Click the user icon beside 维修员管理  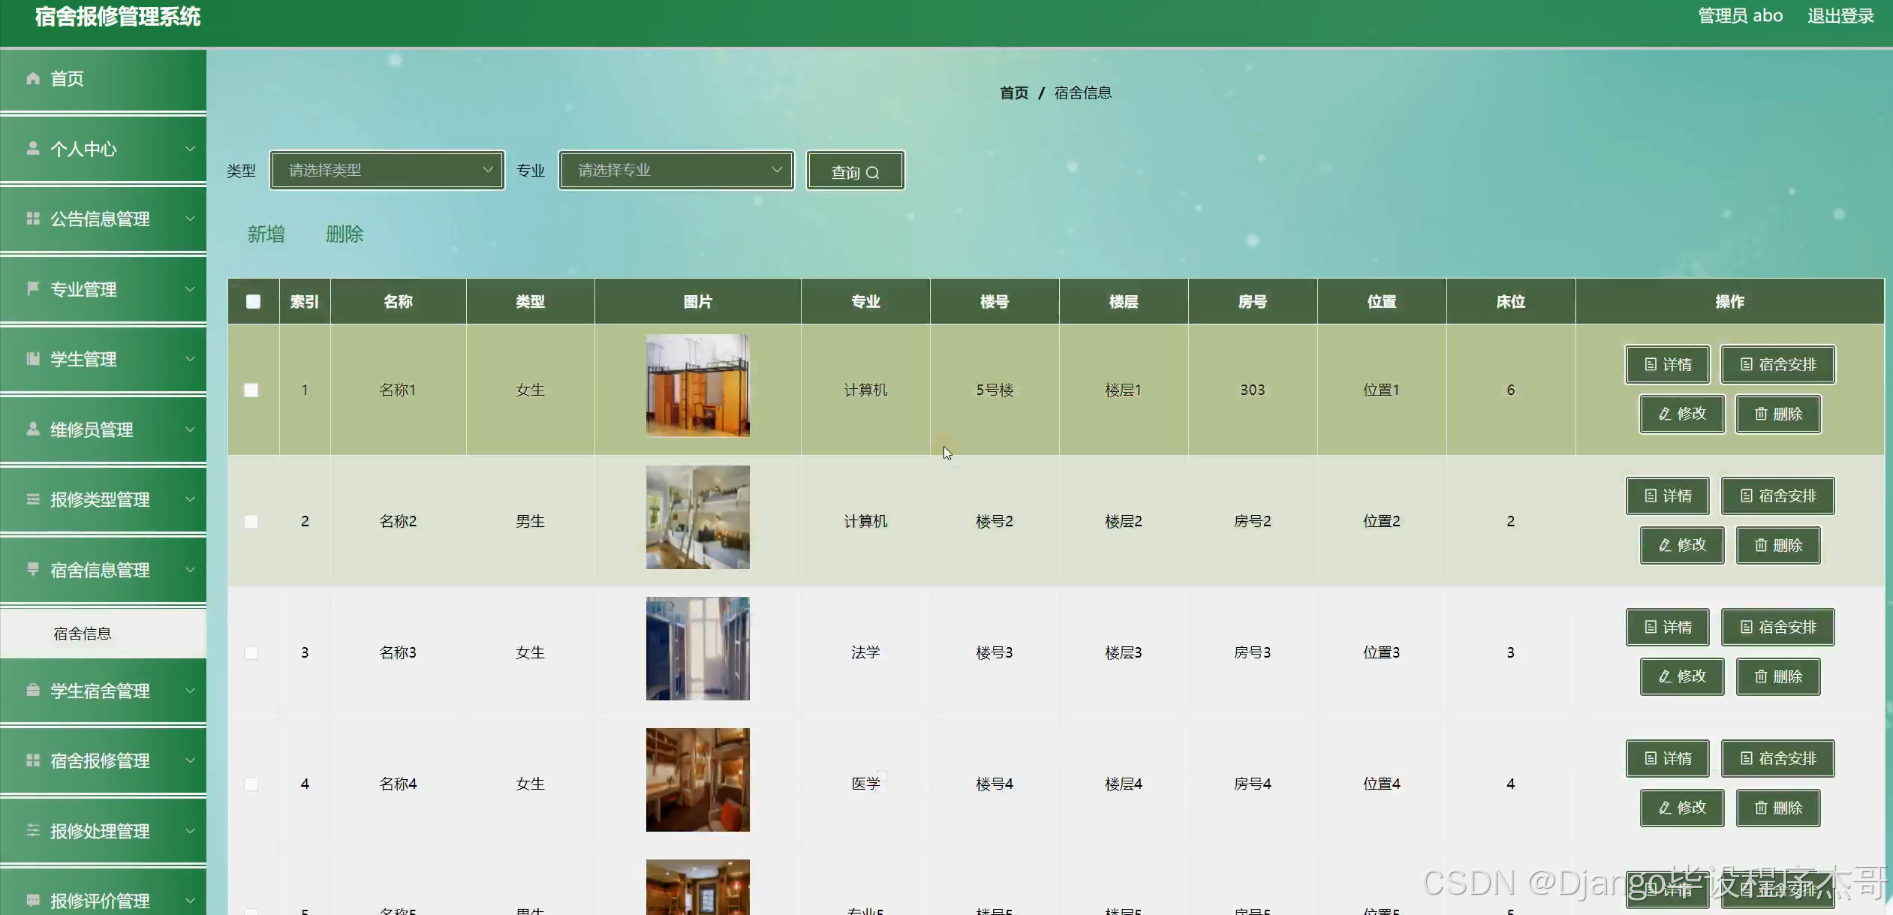33,429
